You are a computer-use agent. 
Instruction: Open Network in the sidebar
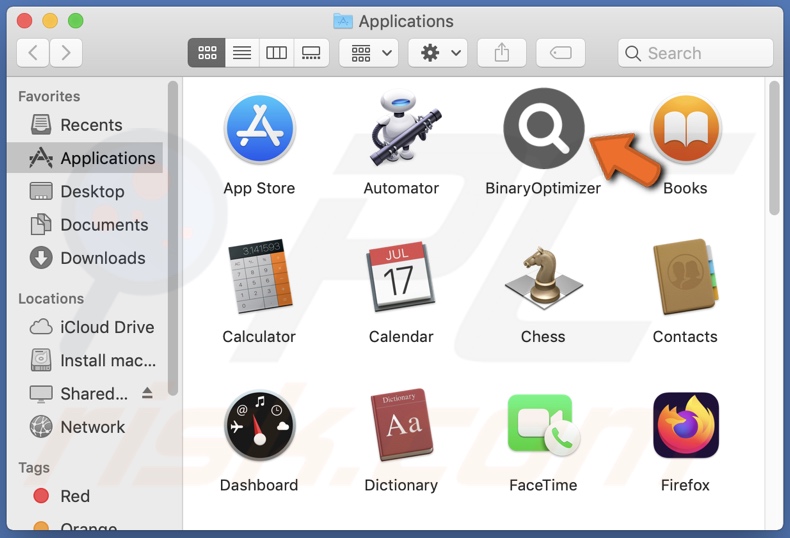click(86, 427)
